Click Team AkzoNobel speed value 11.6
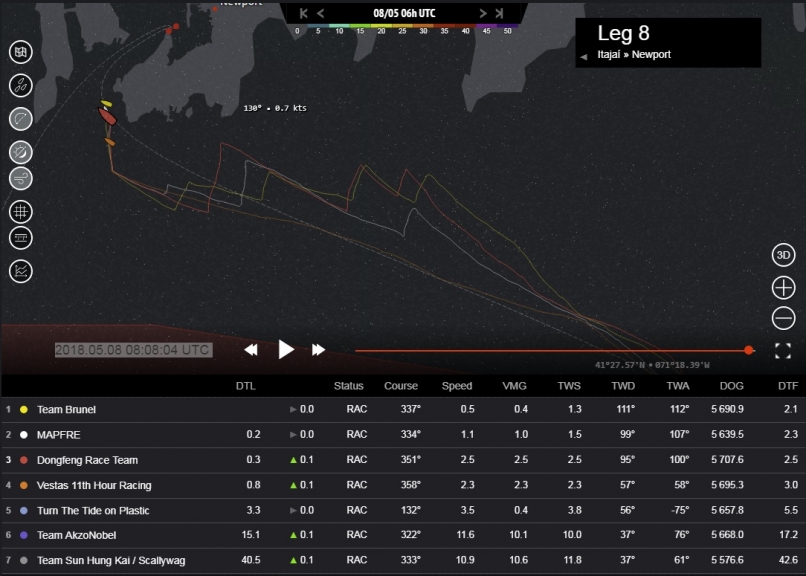The width and height of the screenshot is (806, 576). [465, 535]
